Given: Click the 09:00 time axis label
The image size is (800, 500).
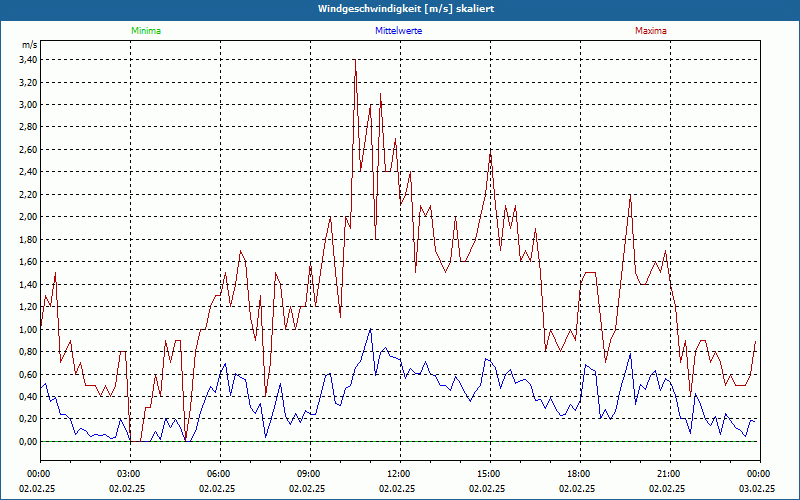Looking at the screenshot, I should [x=310, y=474].
